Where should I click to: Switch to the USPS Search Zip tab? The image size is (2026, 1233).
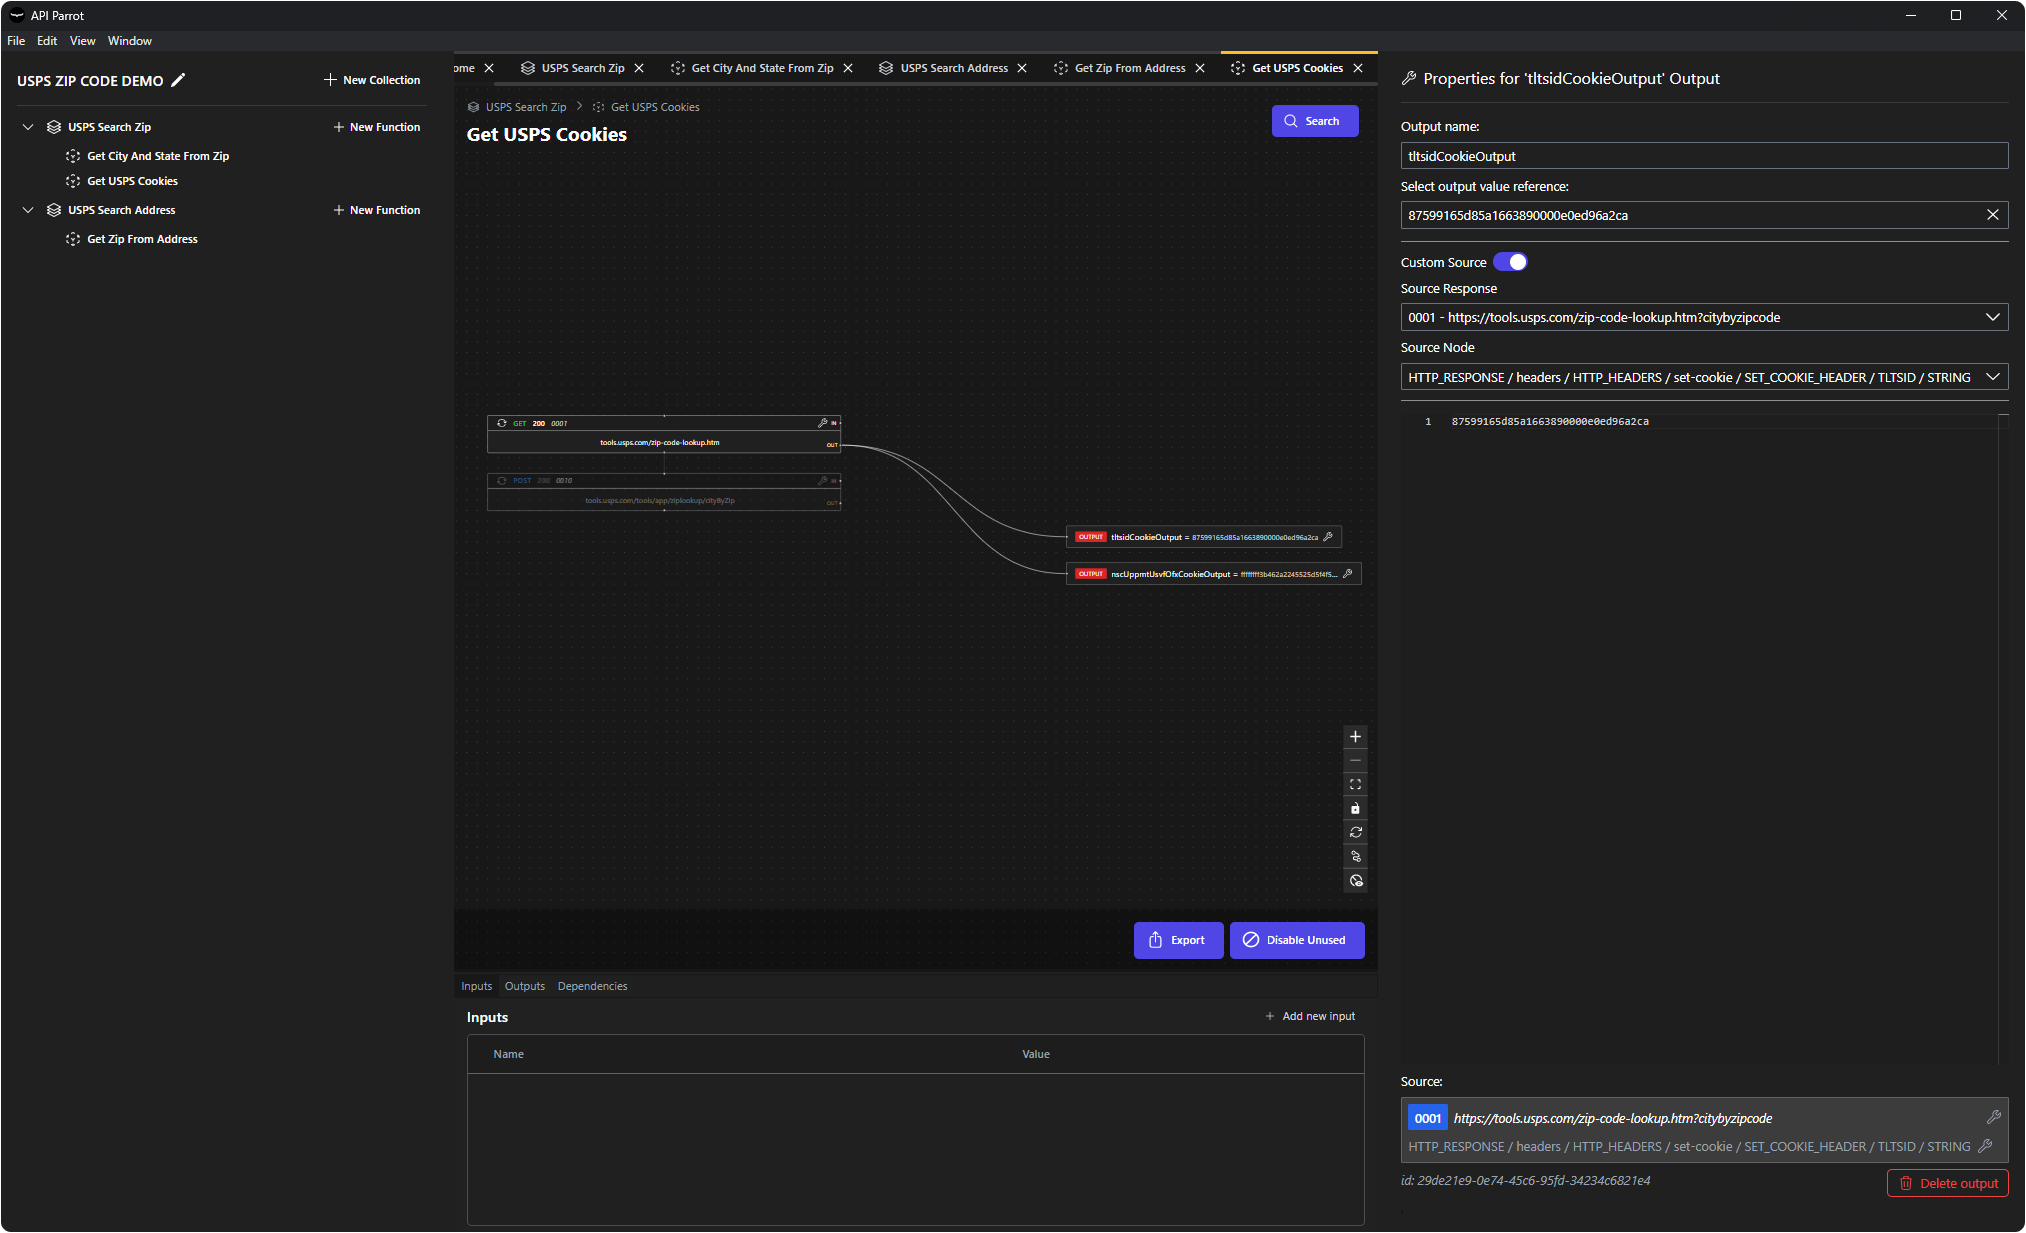pyautogui.click(x=582, y=68)
